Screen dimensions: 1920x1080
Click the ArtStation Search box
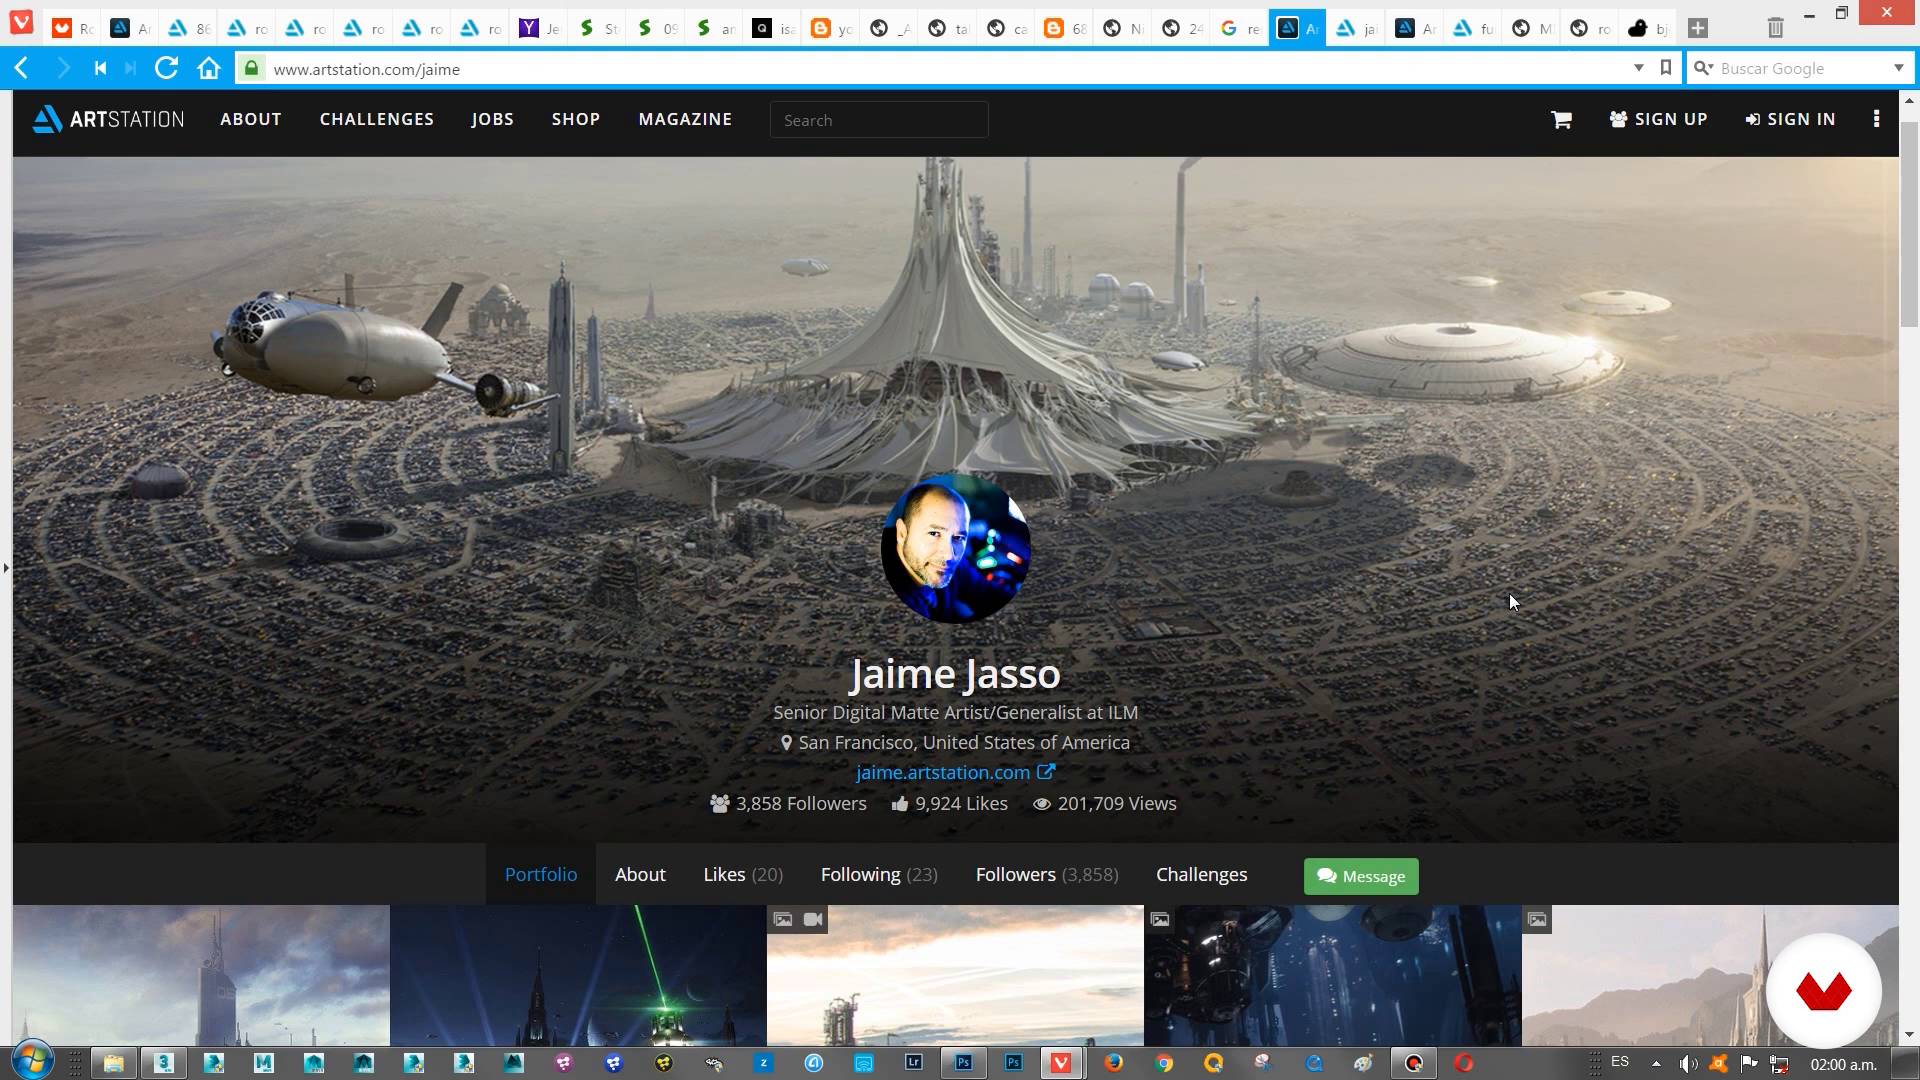(879, 120)
